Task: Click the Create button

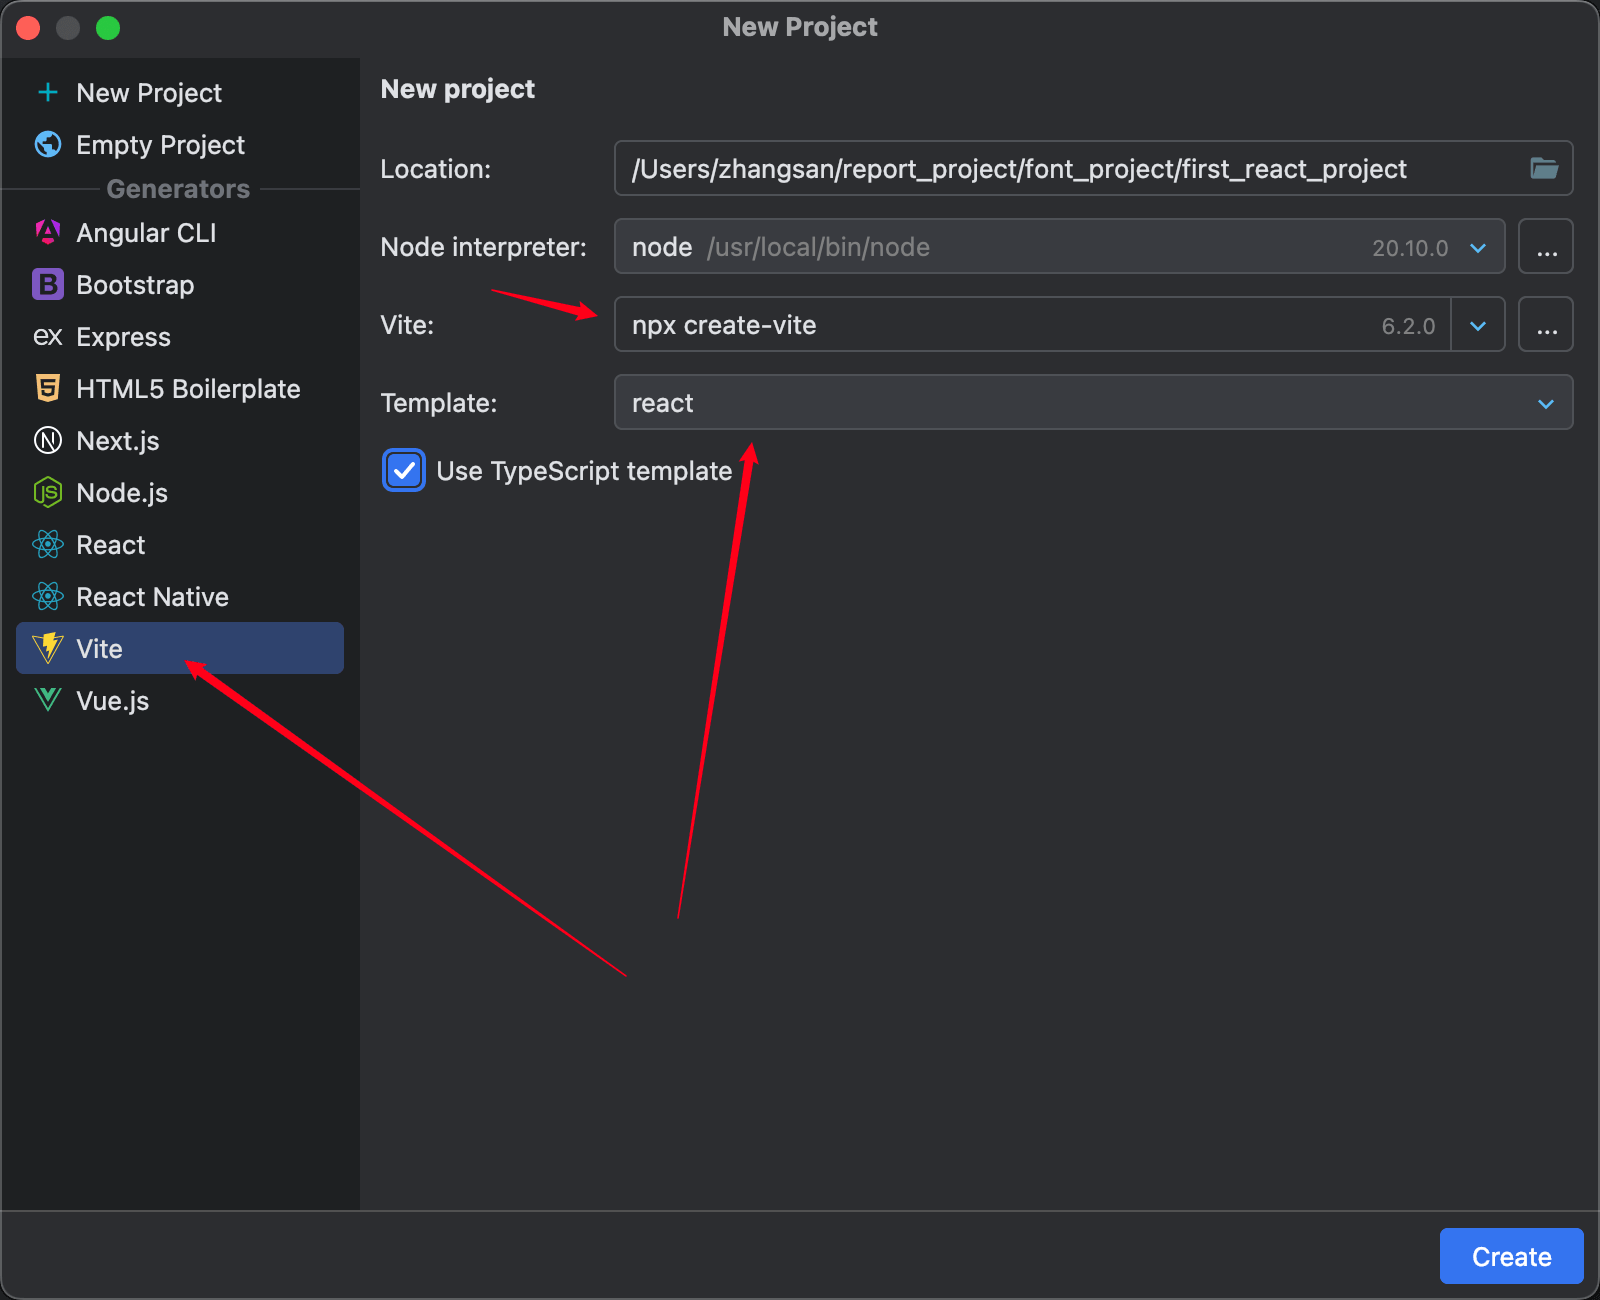Action: pos(1511,1256)
